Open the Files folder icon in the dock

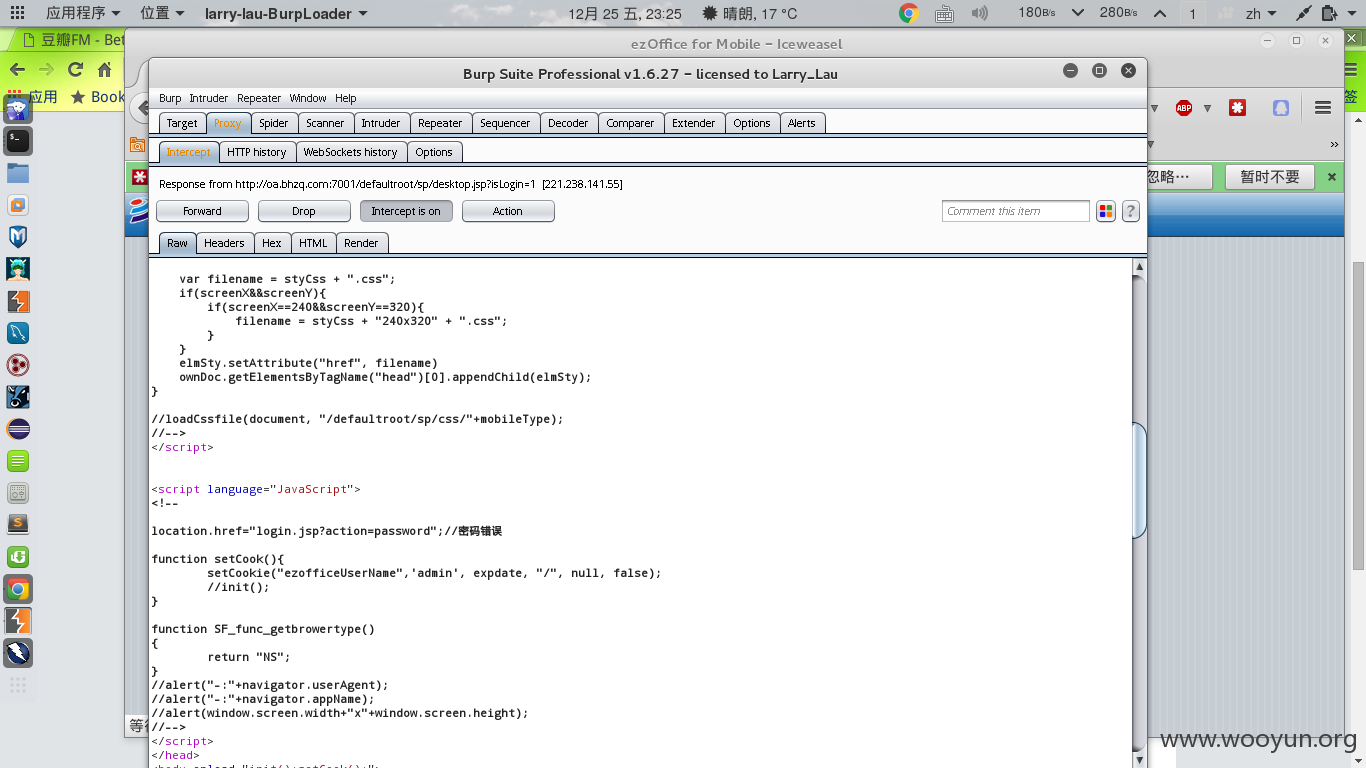click(18, 173)
